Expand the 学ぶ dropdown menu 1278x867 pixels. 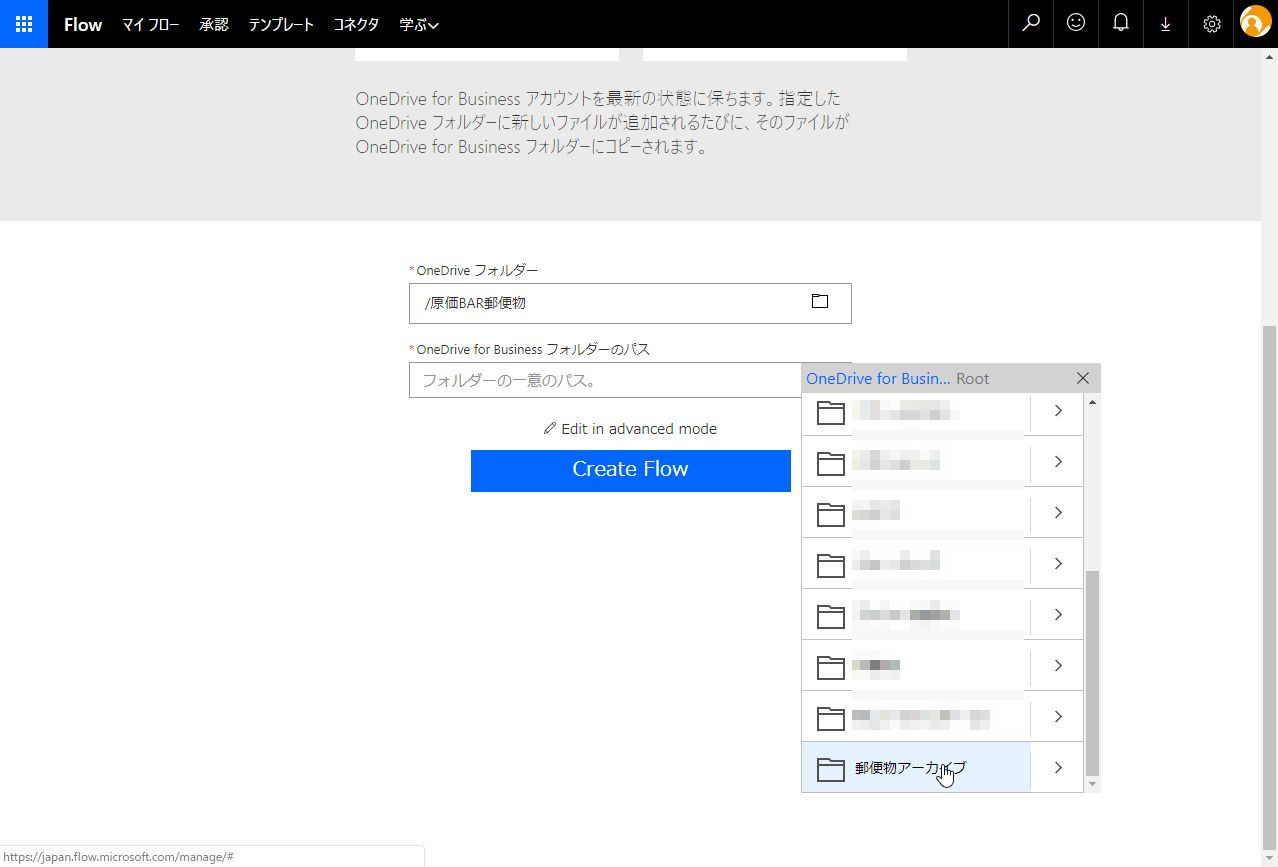coord(419,25)
